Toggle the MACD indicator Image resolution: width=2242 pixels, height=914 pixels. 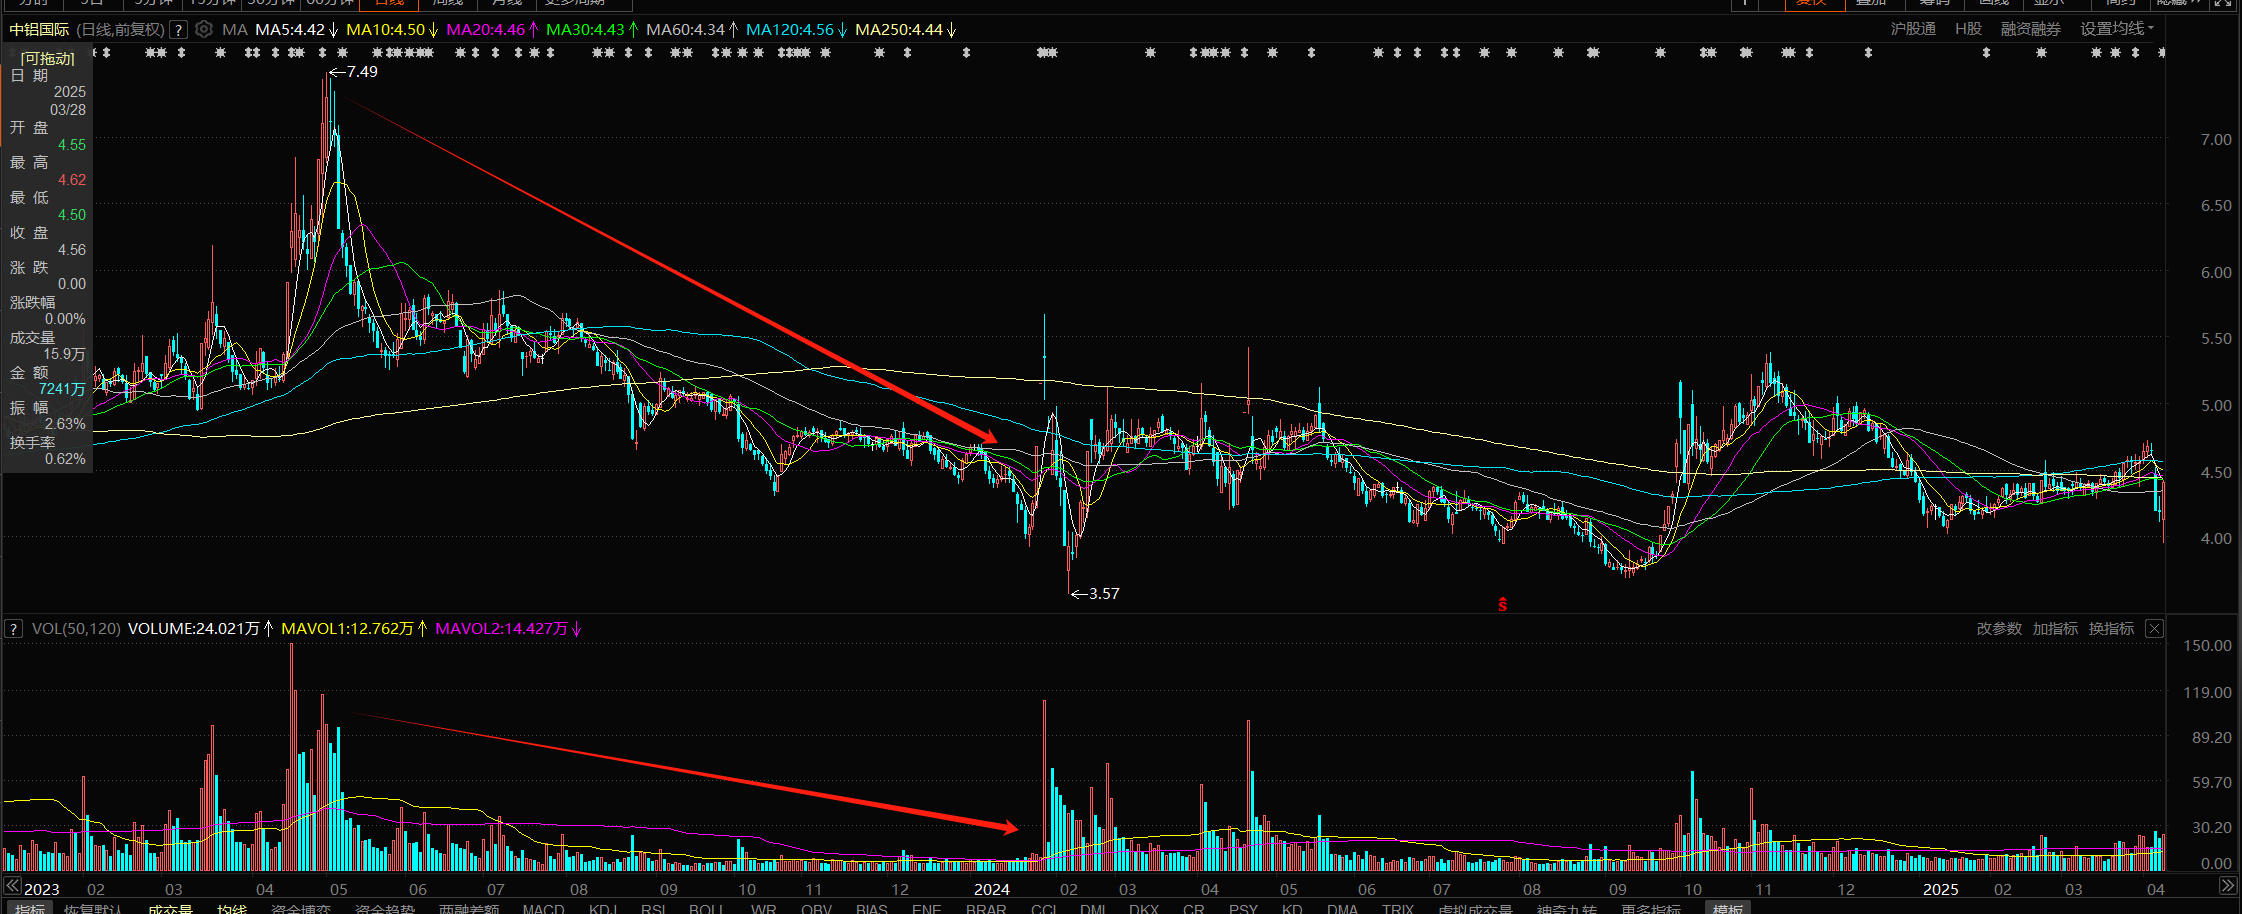pos(543,908)
